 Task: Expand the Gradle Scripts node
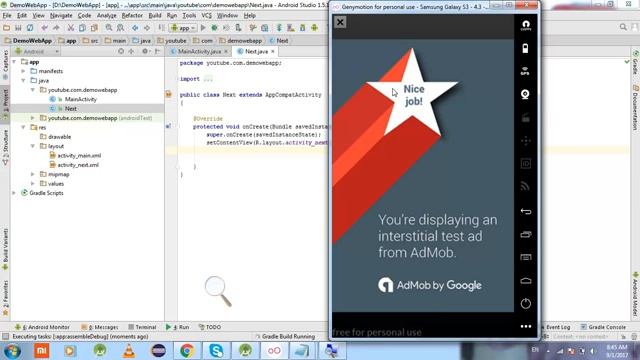pyautogui.click(x=15, y=193)
